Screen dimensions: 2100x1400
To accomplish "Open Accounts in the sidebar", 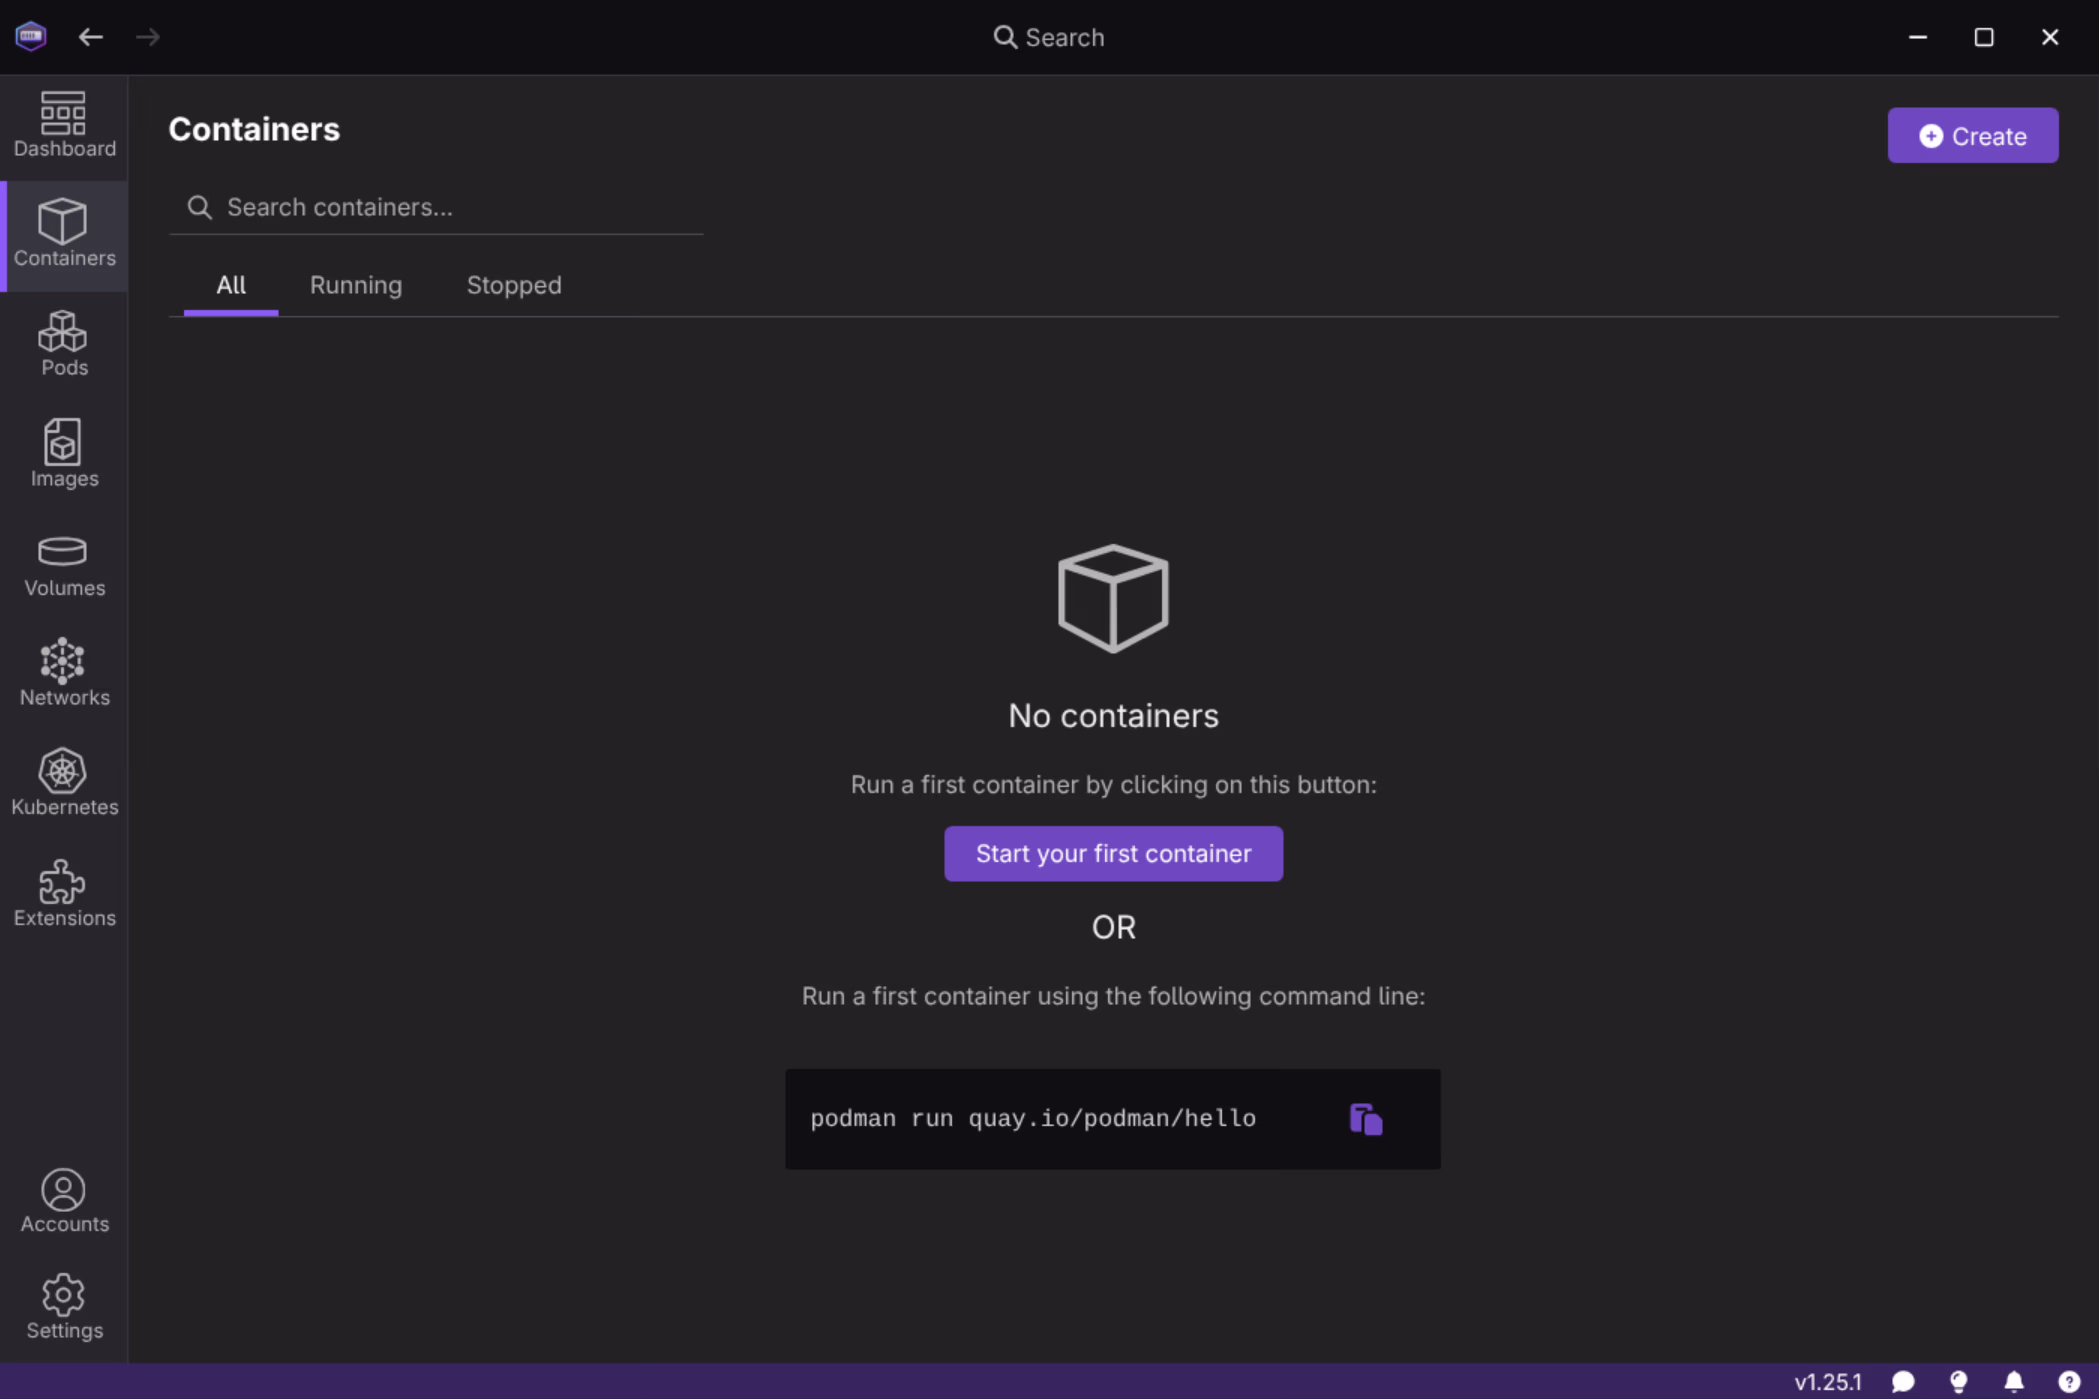I will click(64, 1201).
